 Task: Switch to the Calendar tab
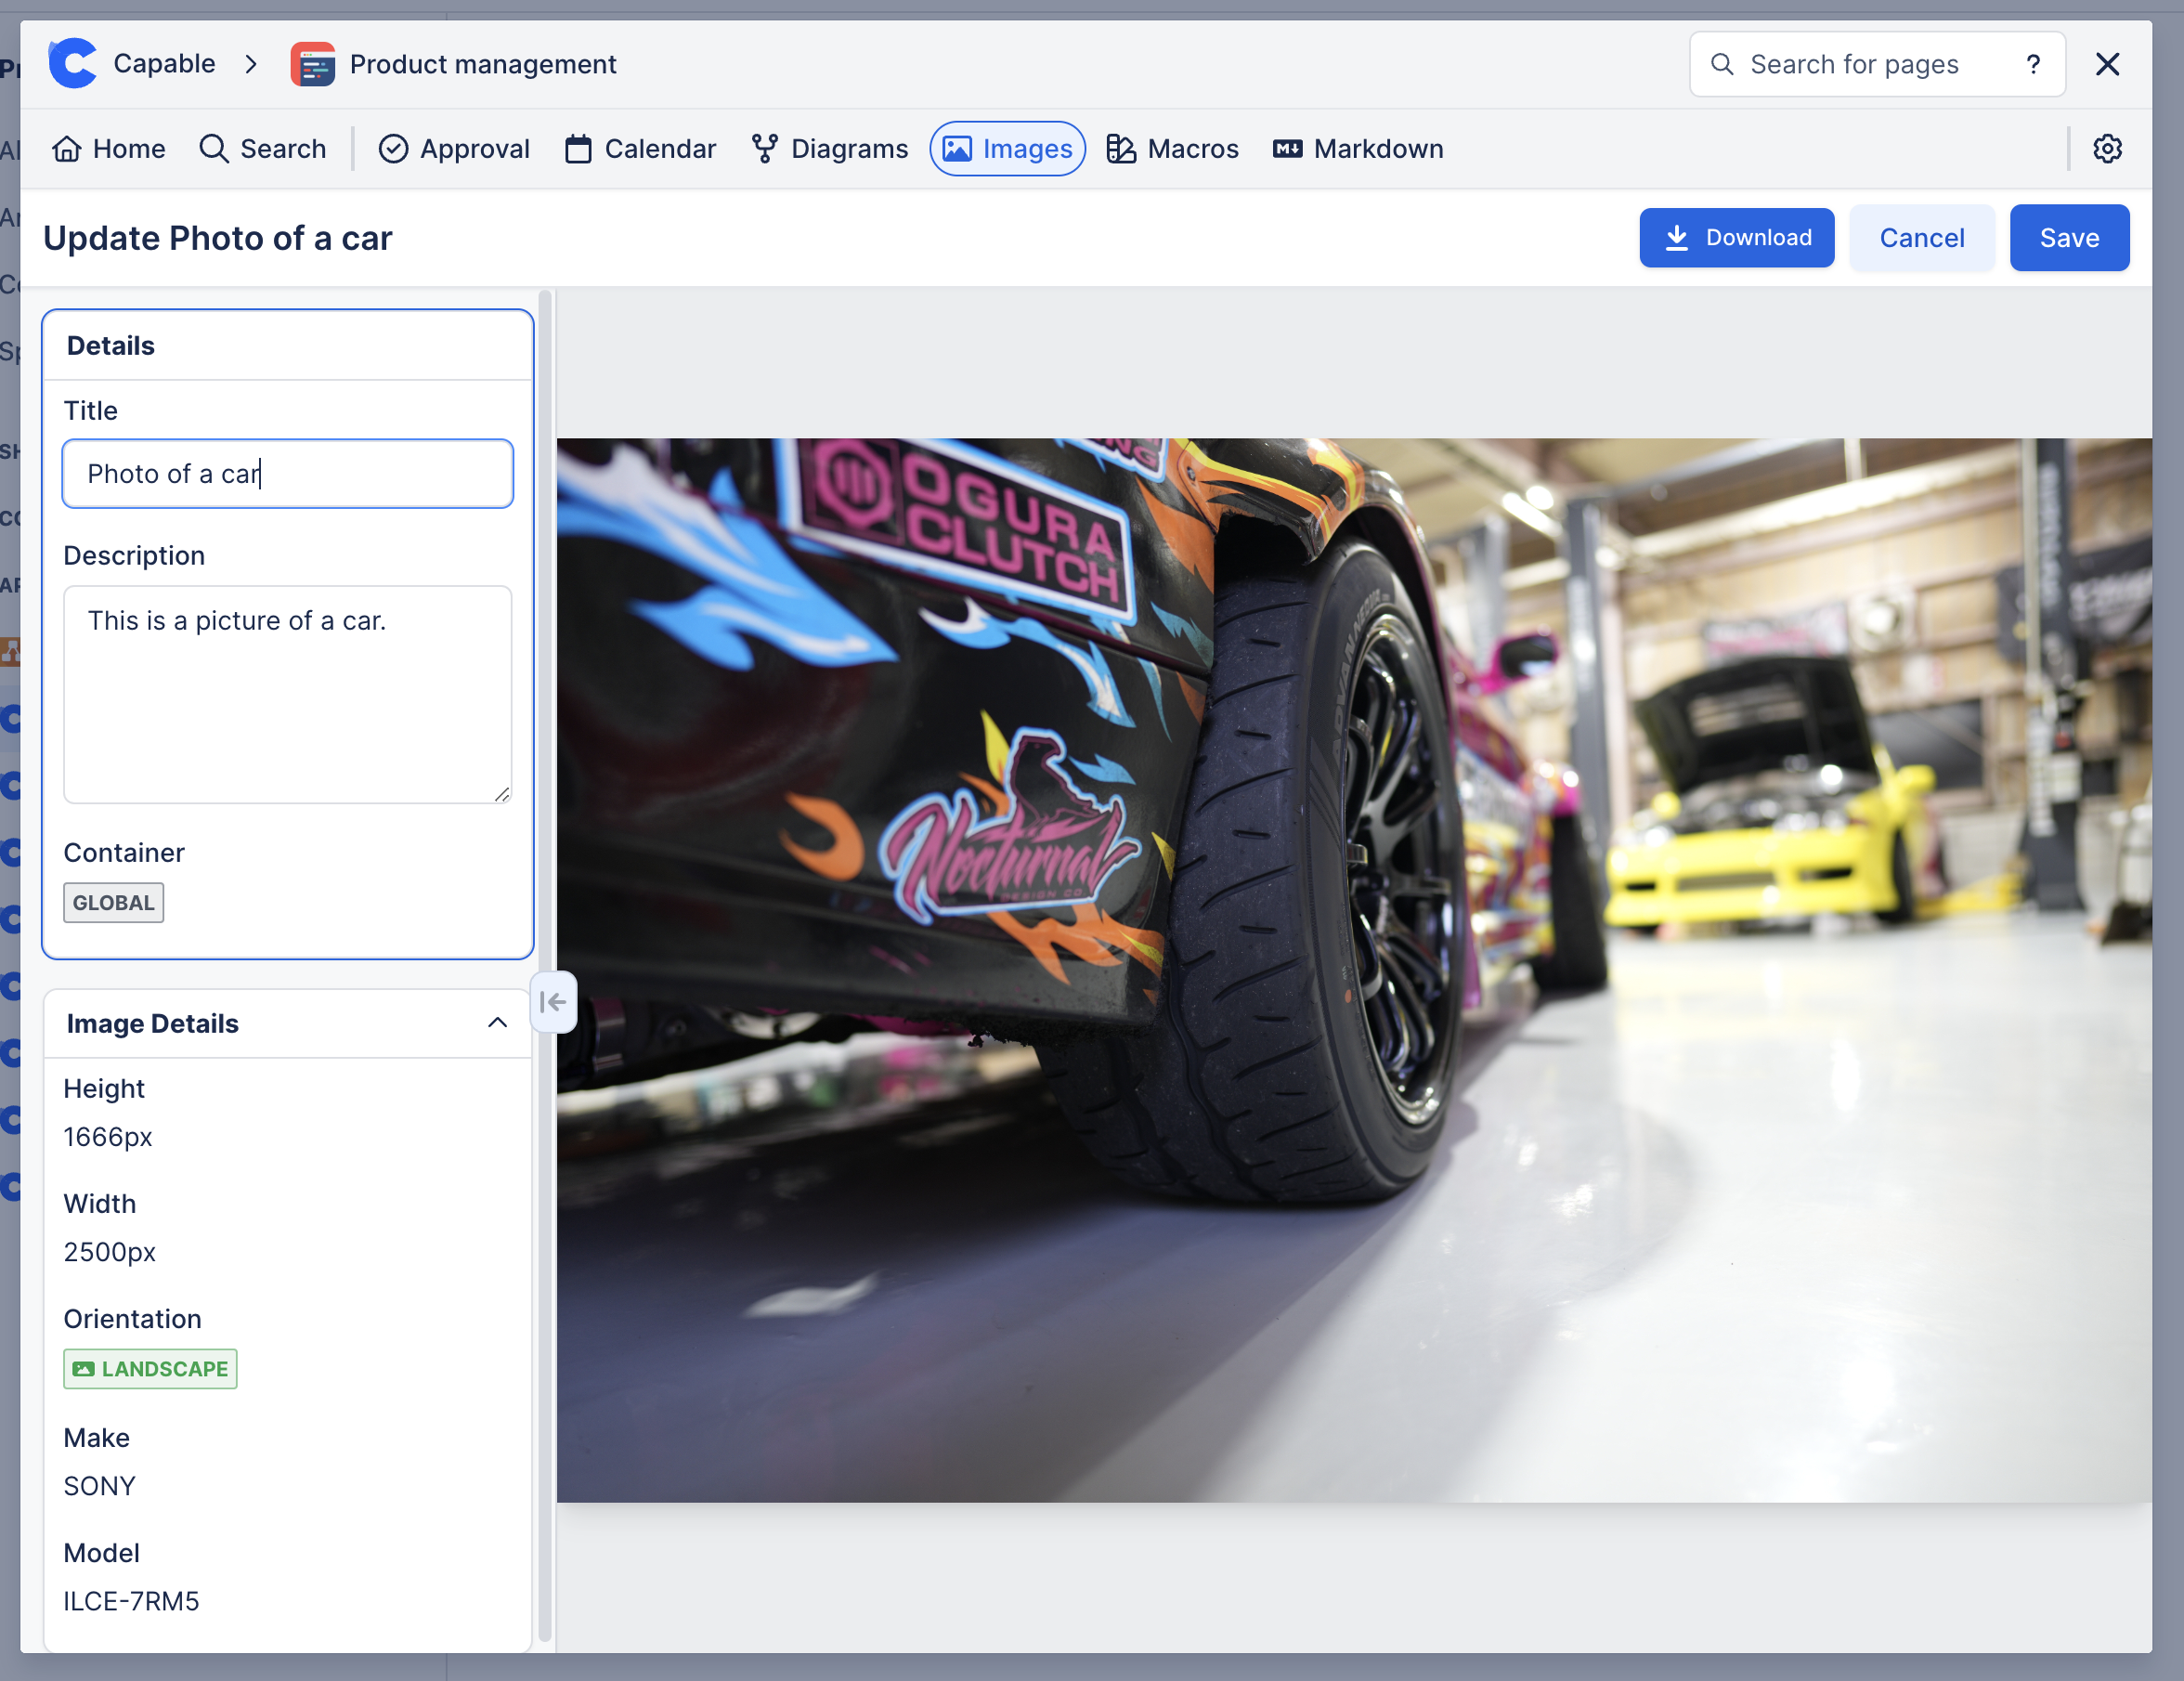(x=640, y=149)
